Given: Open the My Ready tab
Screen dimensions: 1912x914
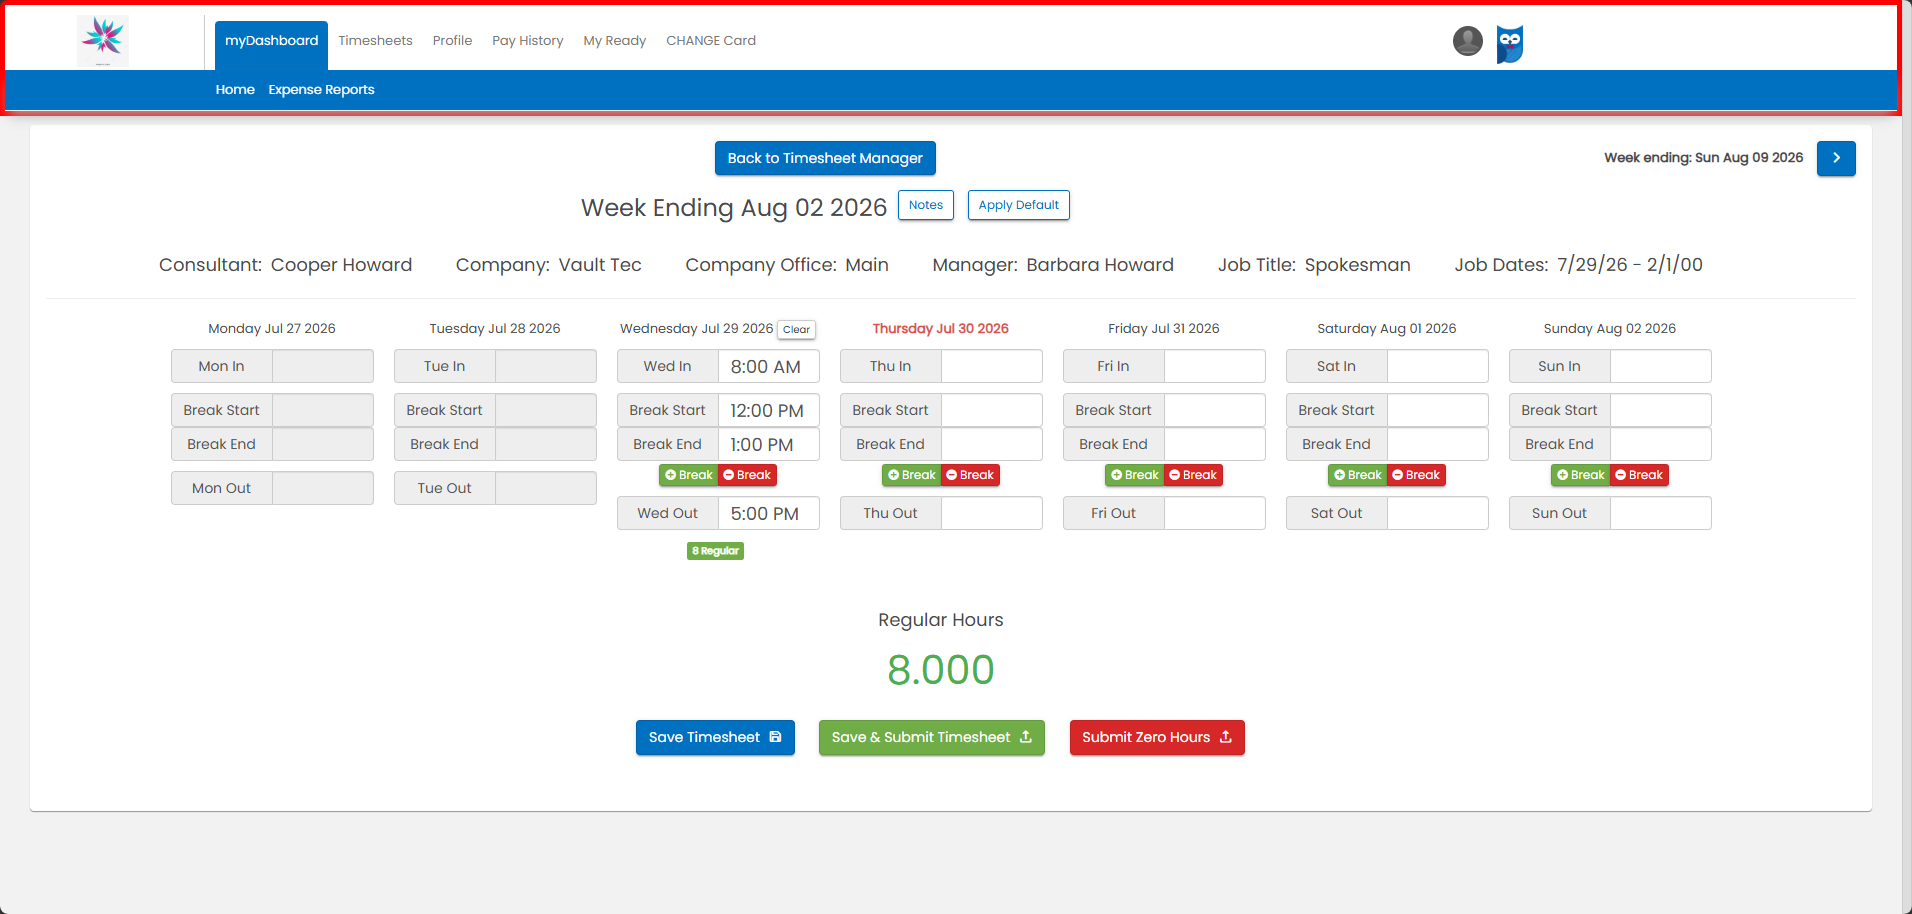Looking at the screenshot, I should pos(615,41).
